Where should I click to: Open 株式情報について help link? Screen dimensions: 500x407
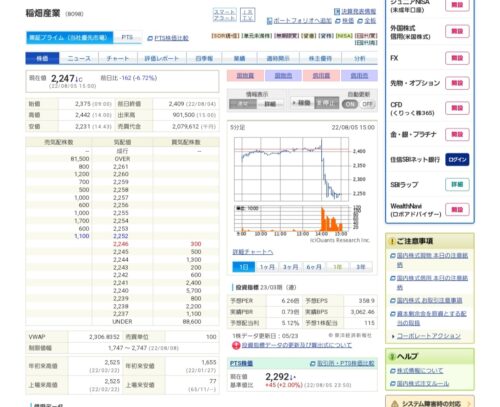pyautogui.click(x=420, y=371)
